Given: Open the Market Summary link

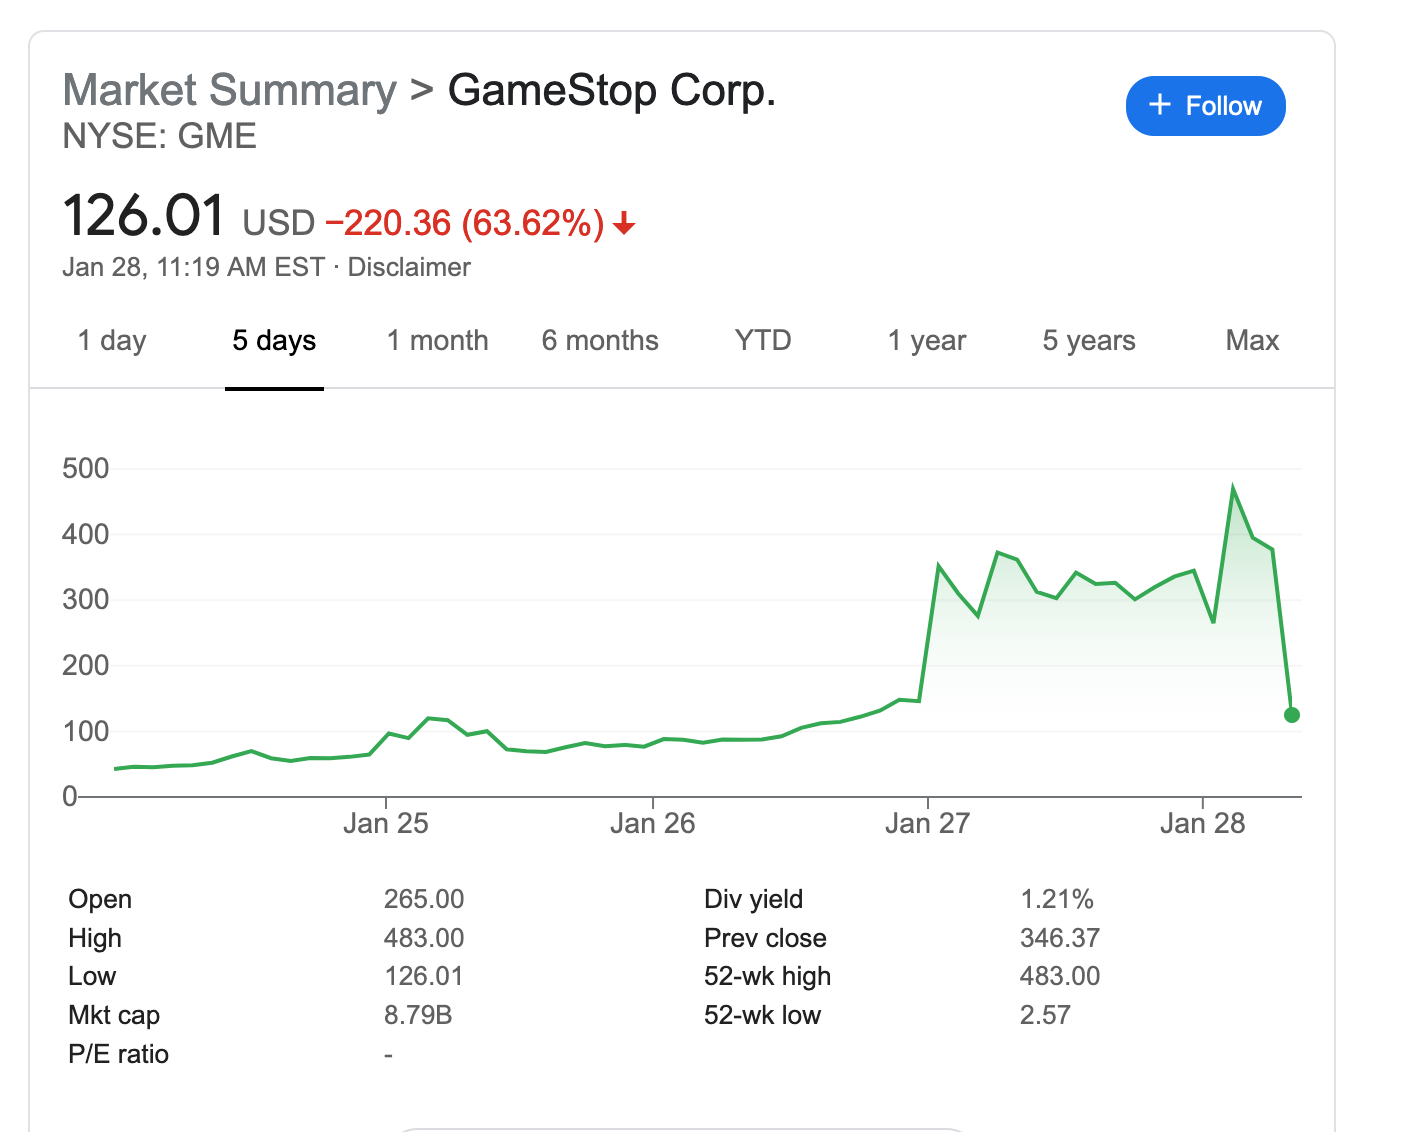Looking at the screenshot, I should (230, 90).
